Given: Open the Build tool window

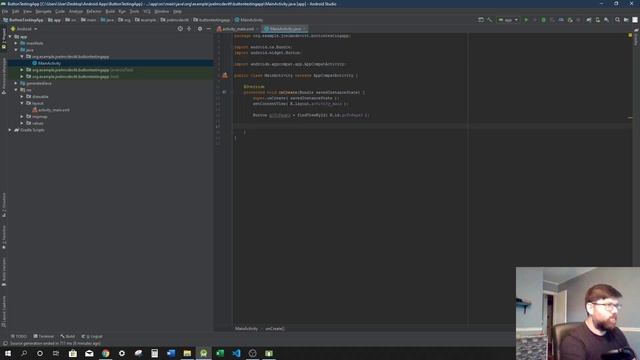Looking at the screenshot, I should tap(68, 336).
